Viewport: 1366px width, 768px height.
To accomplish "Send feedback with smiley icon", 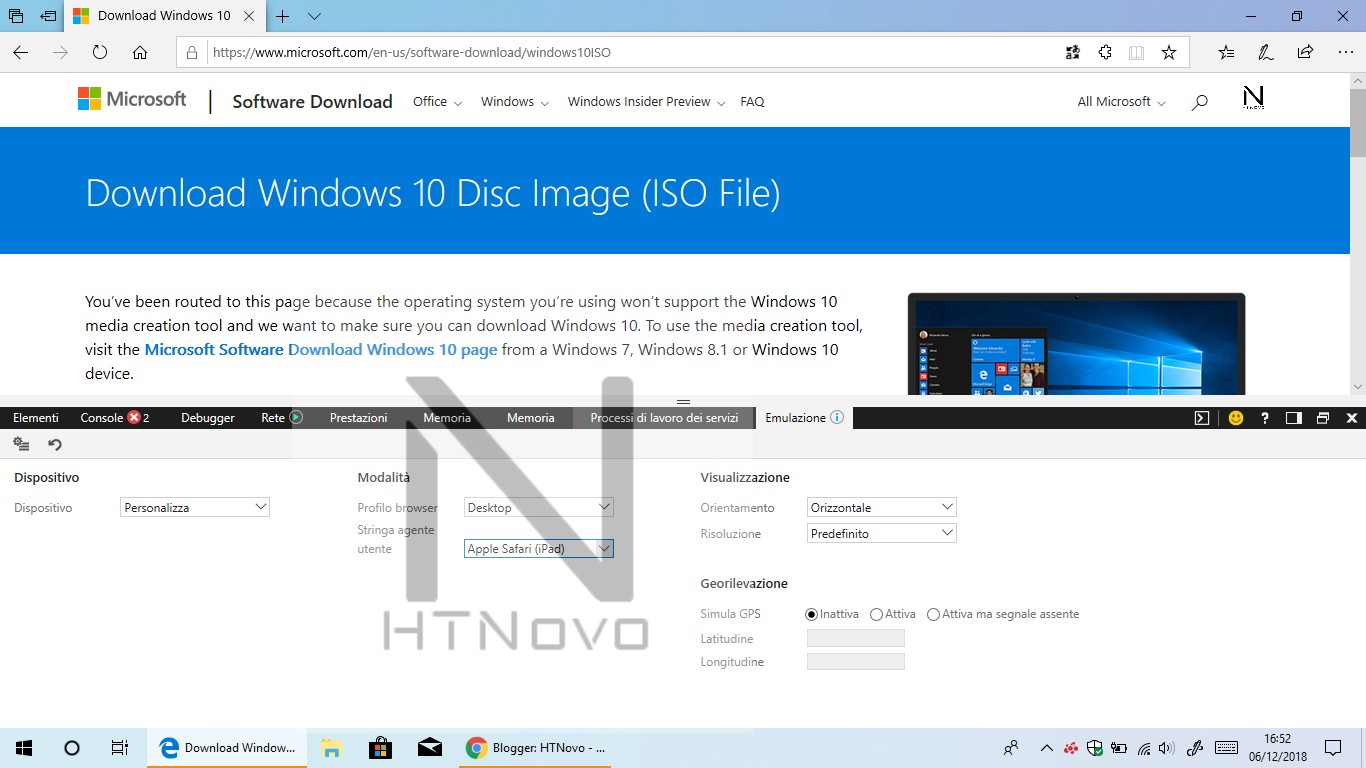I will coord(1236,418).
